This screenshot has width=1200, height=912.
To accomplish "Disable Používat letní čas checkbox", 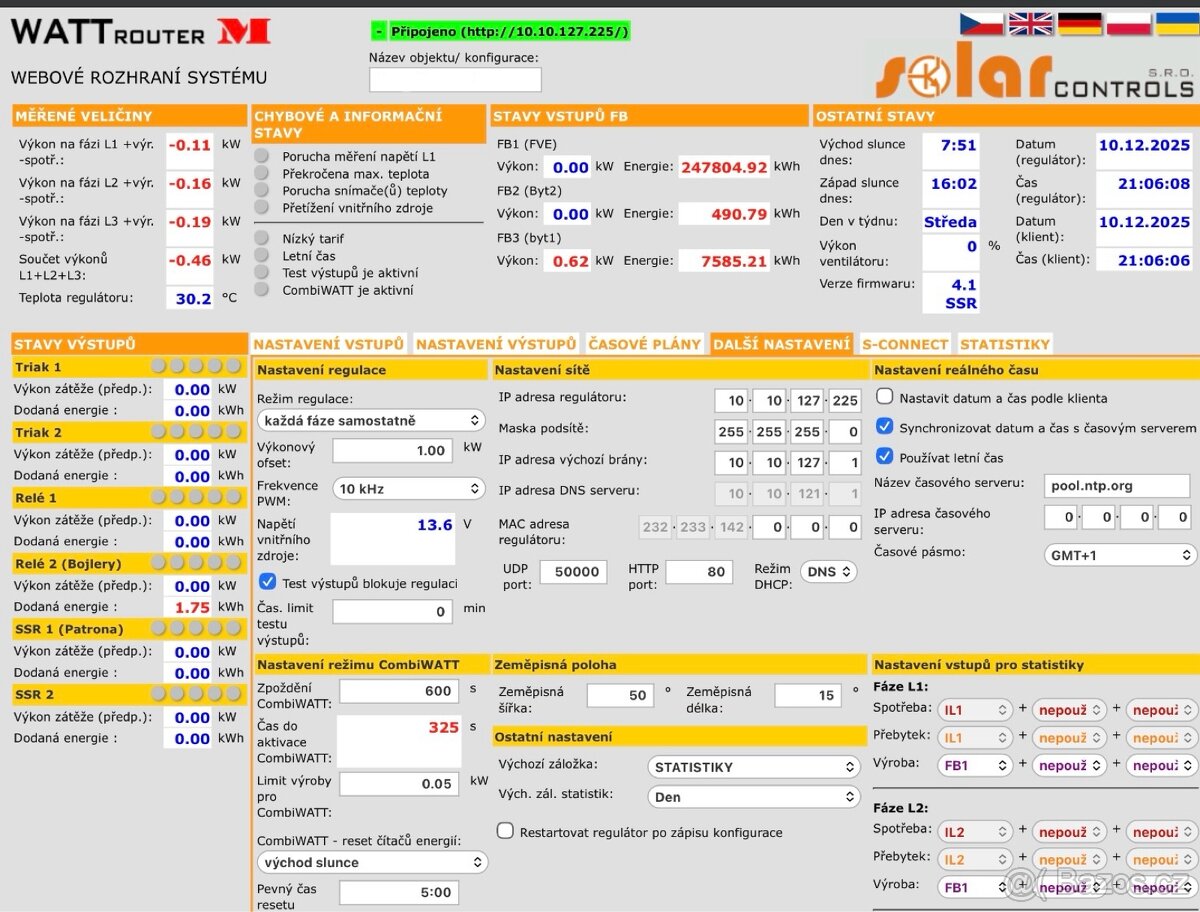I will coord(885,456).
